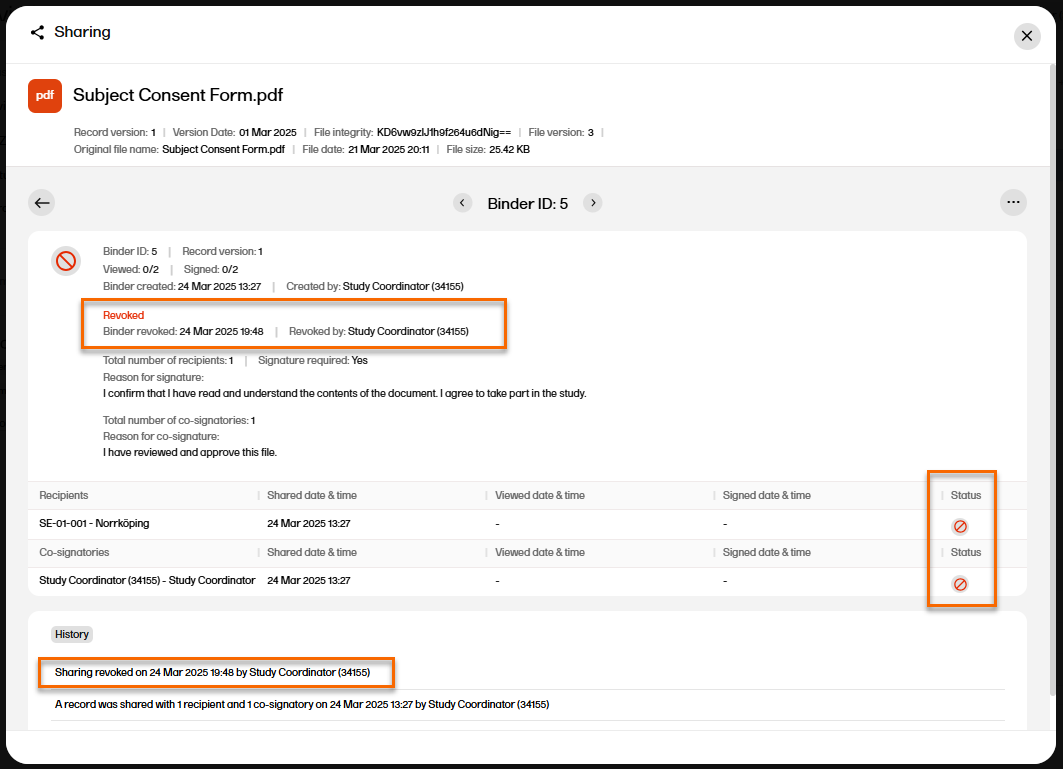The width and height of the screenshot is (1063, 769).
Task: Click the red pdf file icon
Action: tap(45, 96)
